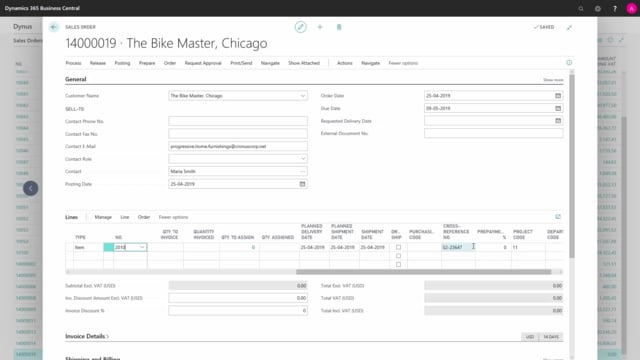The width and height of the screenshot is (640, 360).
Task: Tick the Drop Ship checkbox on third line
Action: (x=398, y=264)
